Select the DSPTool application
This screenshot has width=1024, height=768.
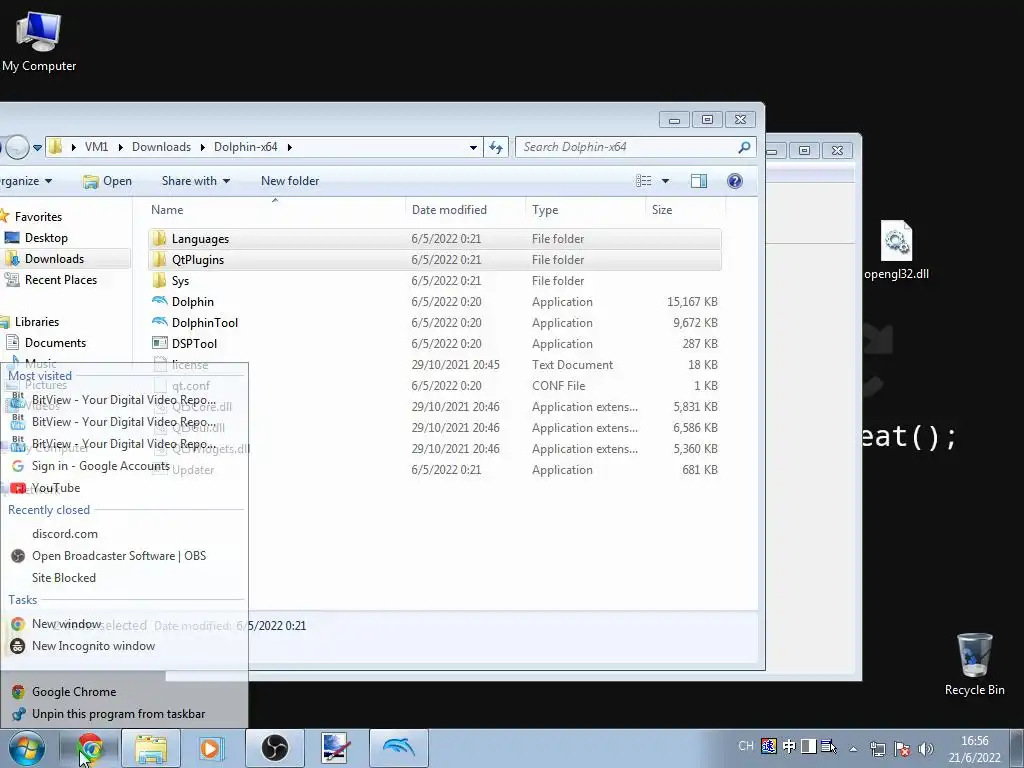(194, 344)
